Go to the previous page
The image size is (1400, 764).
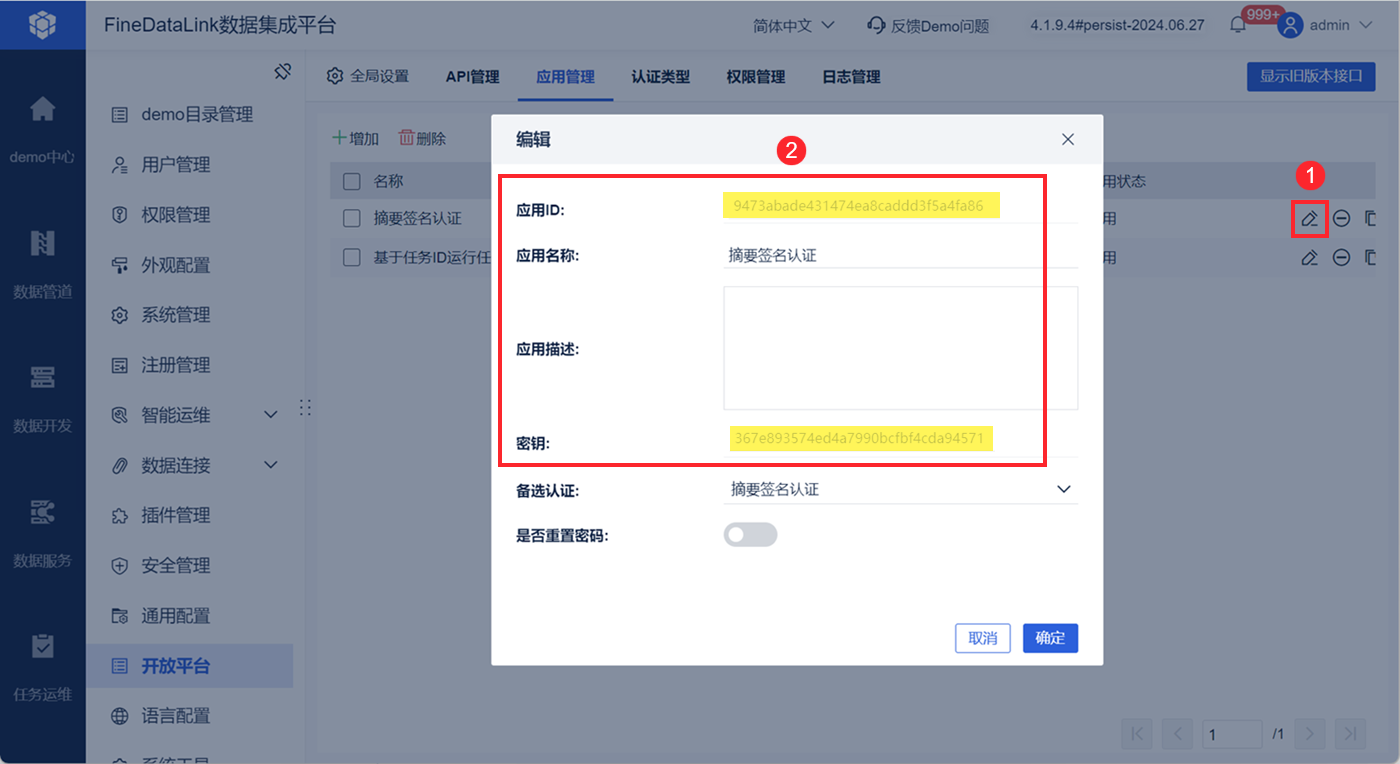pos(1177,734)
